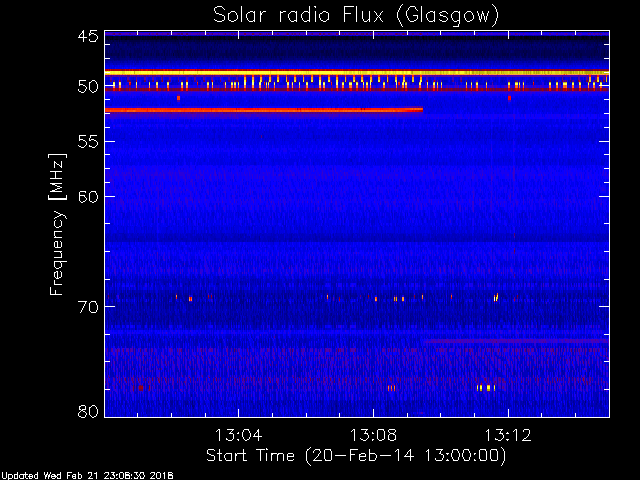Click the yellow burst cluster near 78 MHz at 13:11
This screenshot has width=640, height=480.
point(486,388)
